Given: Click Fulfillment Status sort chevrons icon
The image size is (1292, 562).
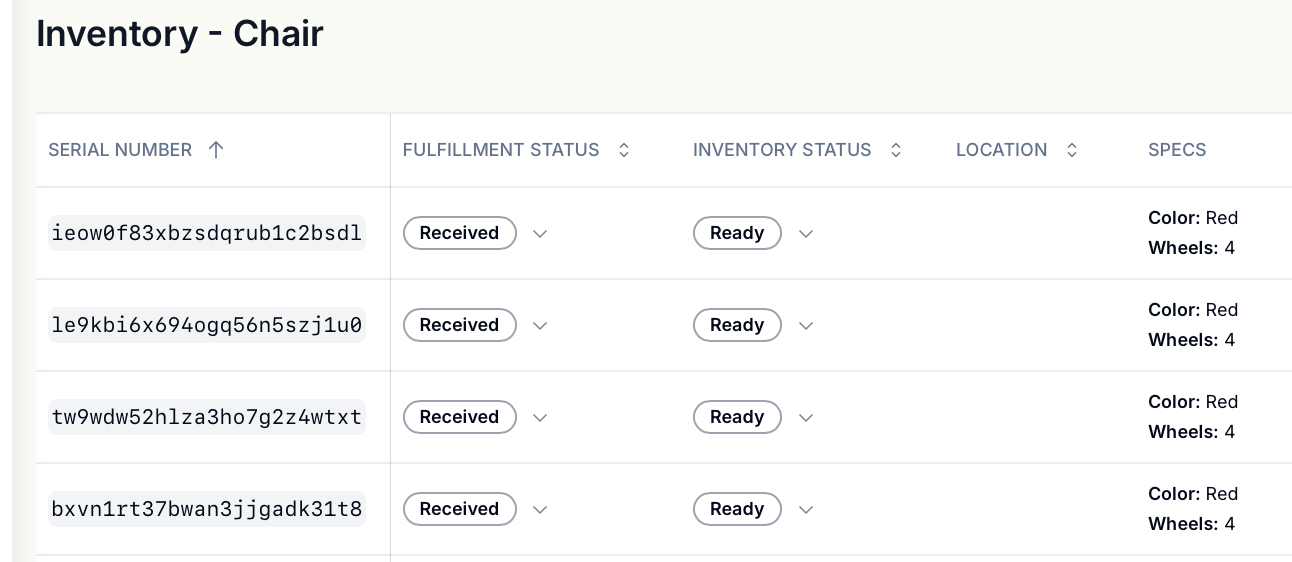Looking at the screenshot, I should (x=624, y=150).
